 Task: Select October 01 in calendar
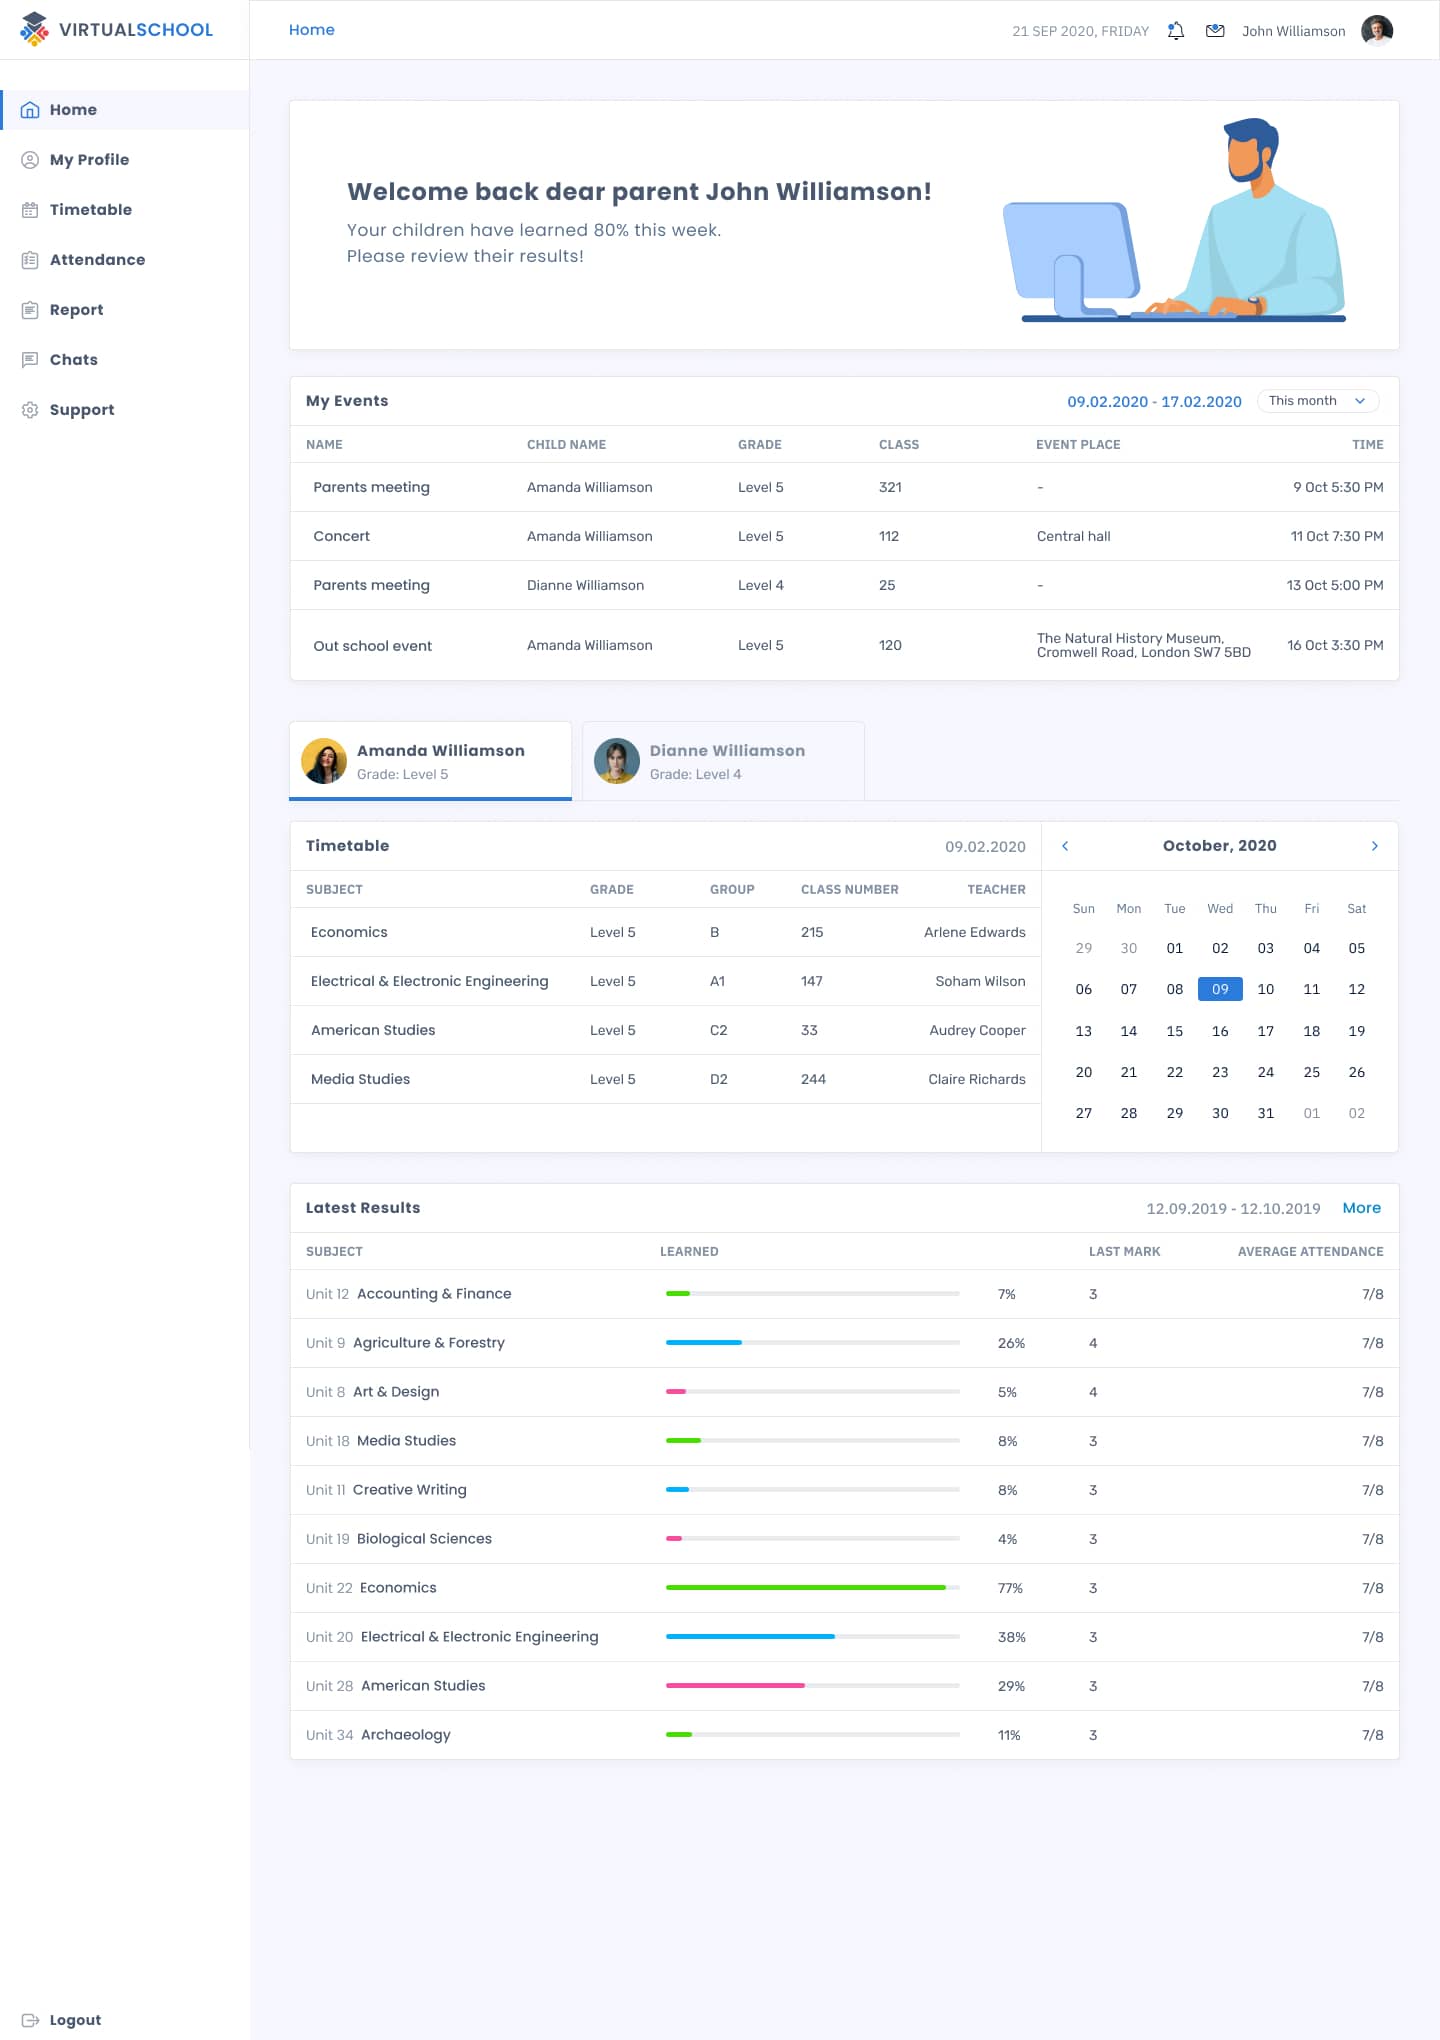1175,948
